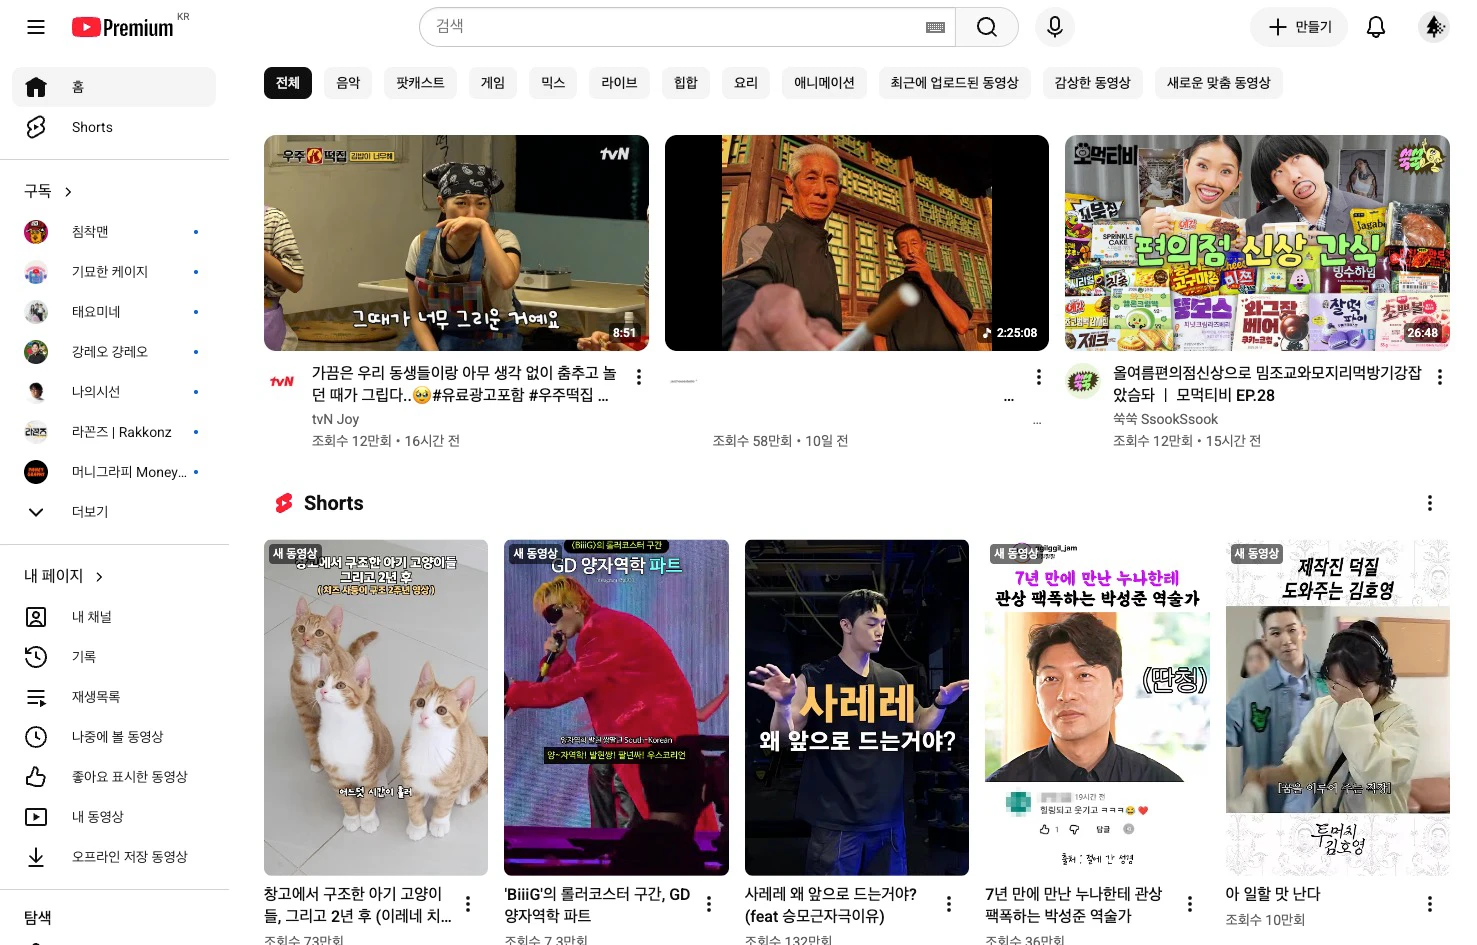Image resolution: width=1477 pixels, height=945 pixels.
Task: Open the 태요미네 subscription channel
Action: pyautogui.click(x=114, y=312)
